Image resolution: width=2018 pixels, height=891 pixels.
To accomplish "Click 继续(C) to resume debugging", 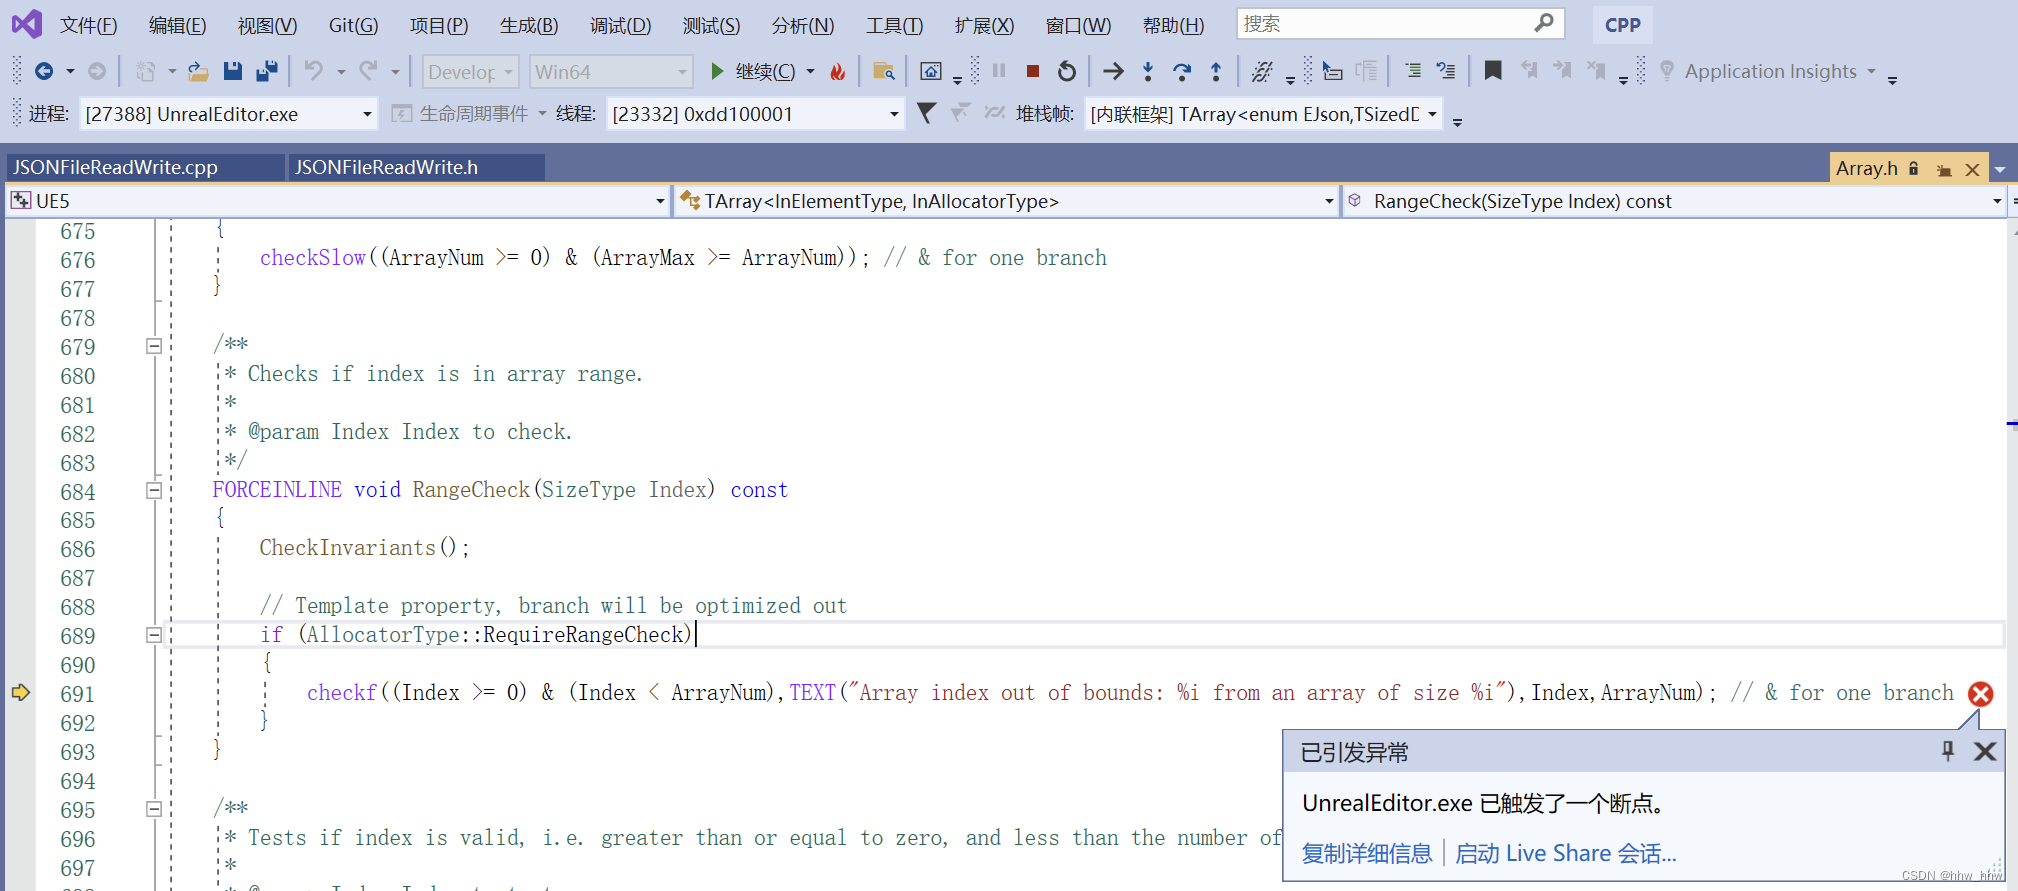I will pyautogui.click(x=754, y=71).
